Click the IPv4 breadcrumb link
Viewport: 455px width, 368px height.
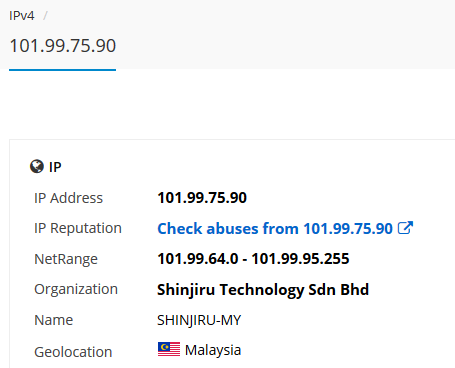pyautogui.click(x=22, y=16)
